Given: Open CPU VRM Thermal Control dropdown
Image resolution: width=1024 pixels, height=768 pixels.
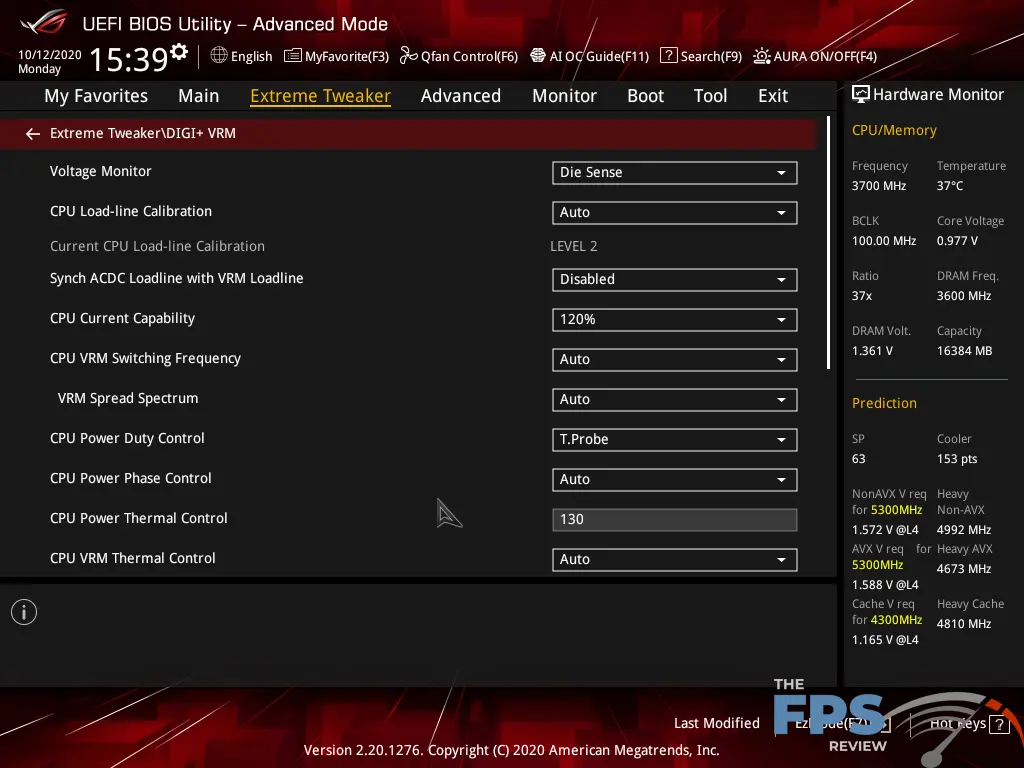Looking at the screenshot, I should (x=675, y=560).
